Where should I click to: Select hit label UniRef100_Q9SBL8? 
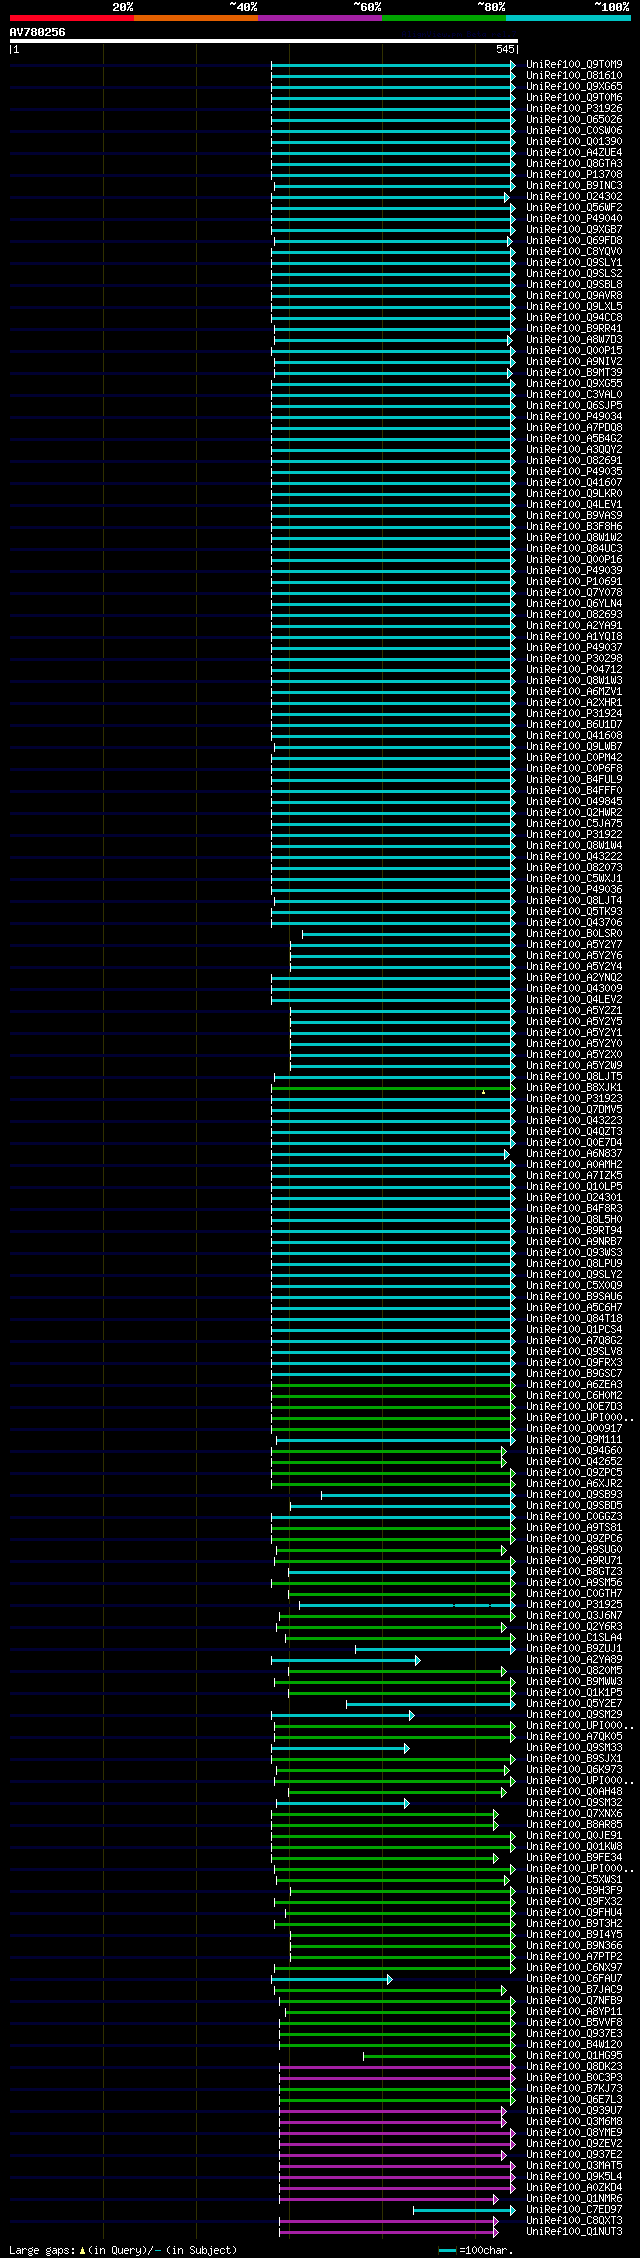574,285
